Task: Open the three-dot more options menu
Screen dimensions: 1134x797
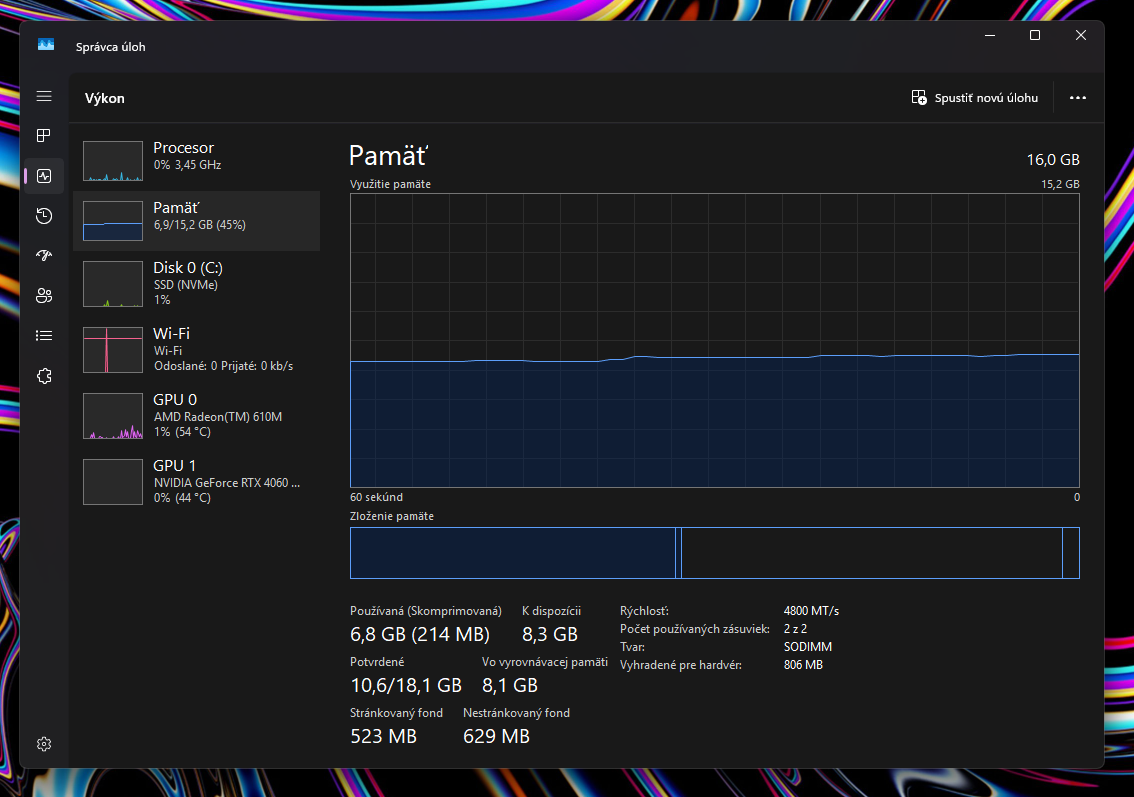Action: click(x=1077, y=98)
